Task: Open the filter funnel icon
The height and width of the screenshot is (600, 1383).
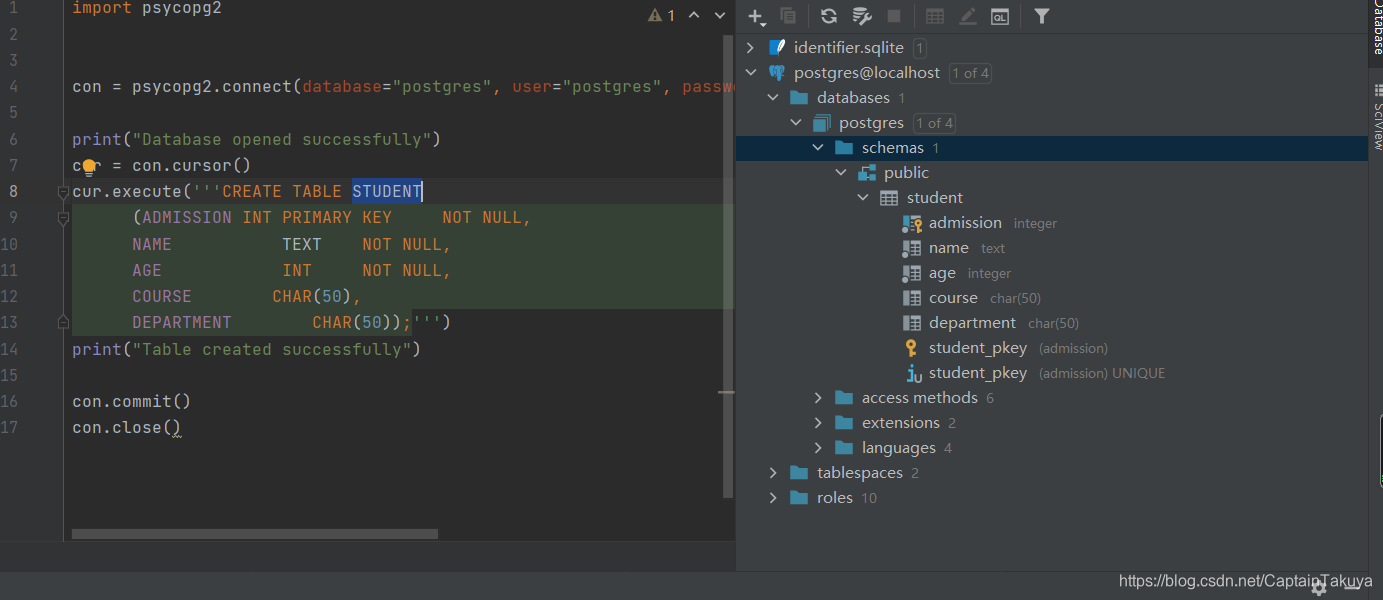Action: (x=1041, y=16)
